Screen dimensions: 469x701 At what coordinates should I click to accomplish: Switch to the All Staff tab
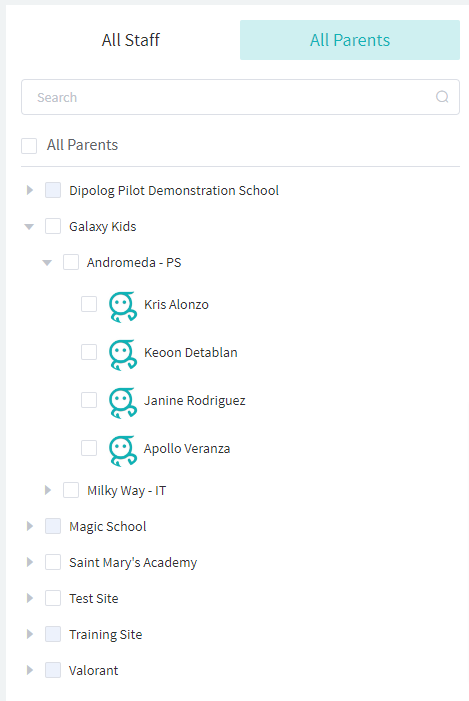click(131, 40)
